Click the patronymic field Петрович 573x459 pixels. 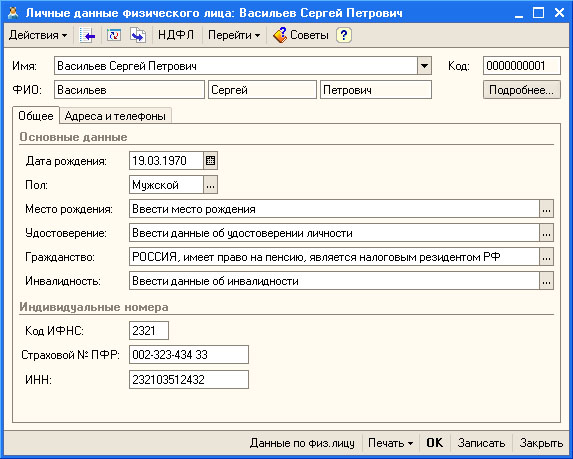(x=376, y=90)
